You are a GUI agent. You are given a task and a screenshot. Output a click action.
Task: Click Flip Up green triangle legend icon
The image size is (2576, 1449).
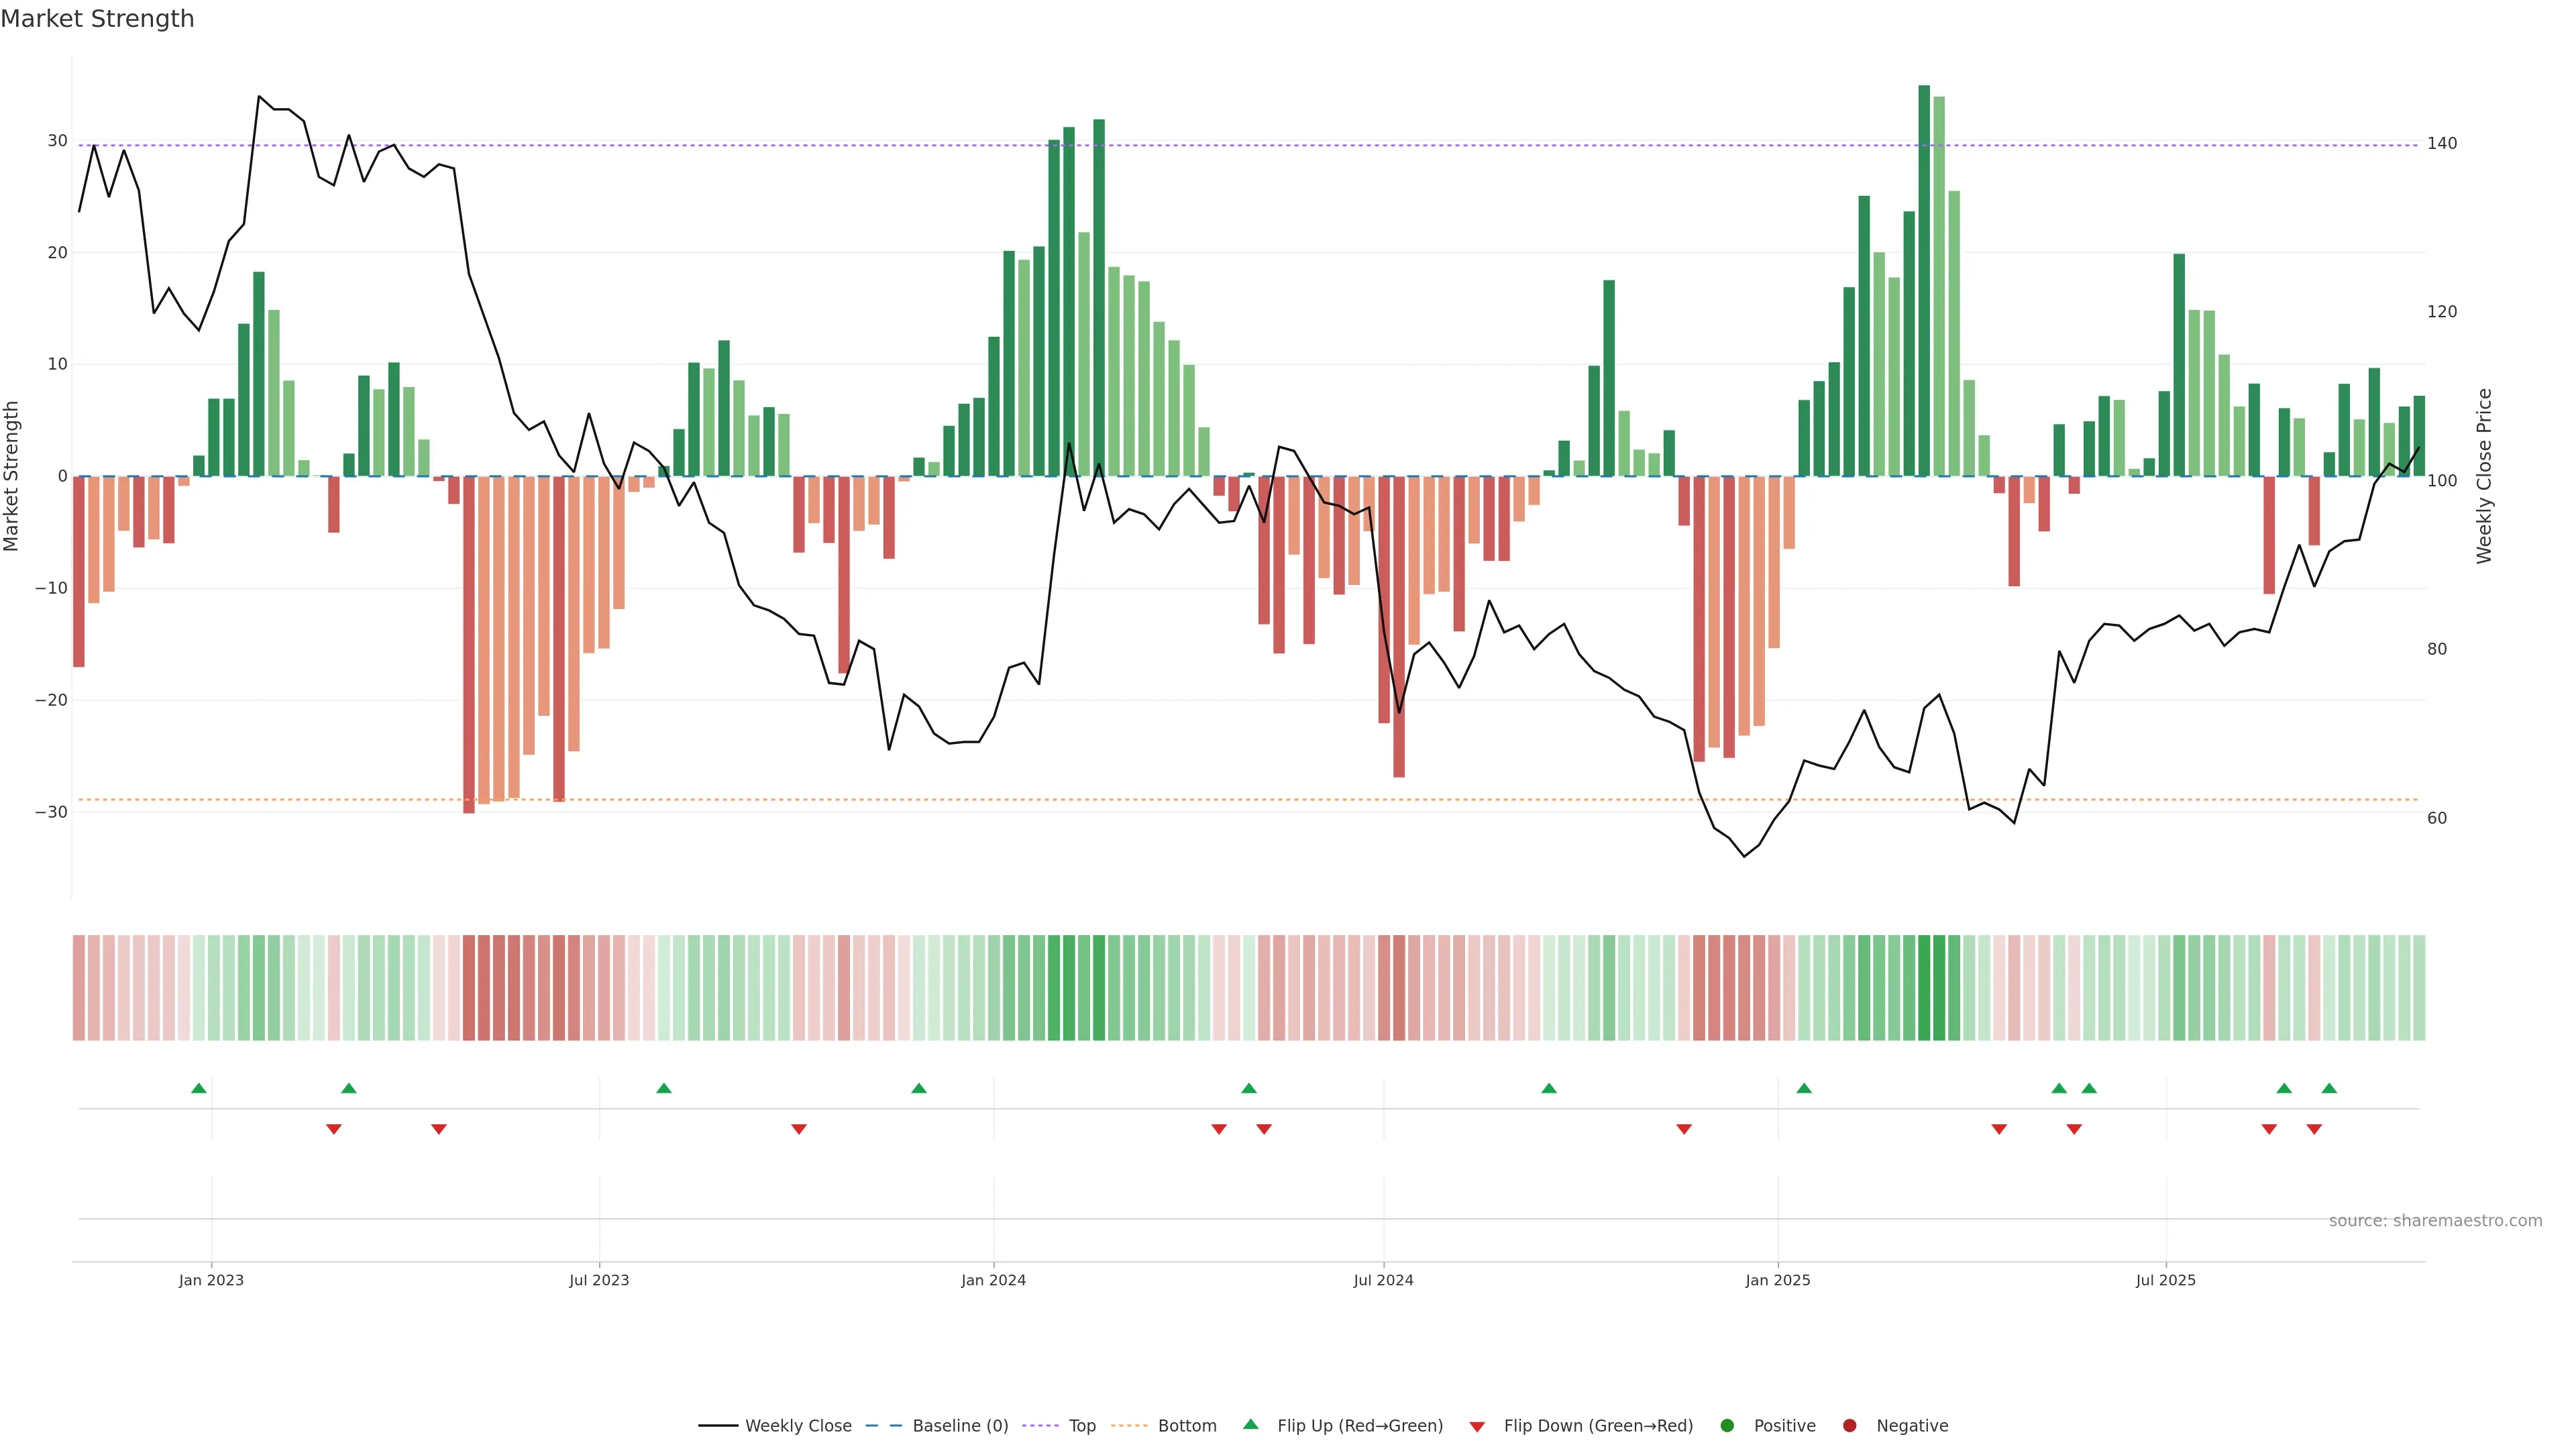tap(1250, 1425)
